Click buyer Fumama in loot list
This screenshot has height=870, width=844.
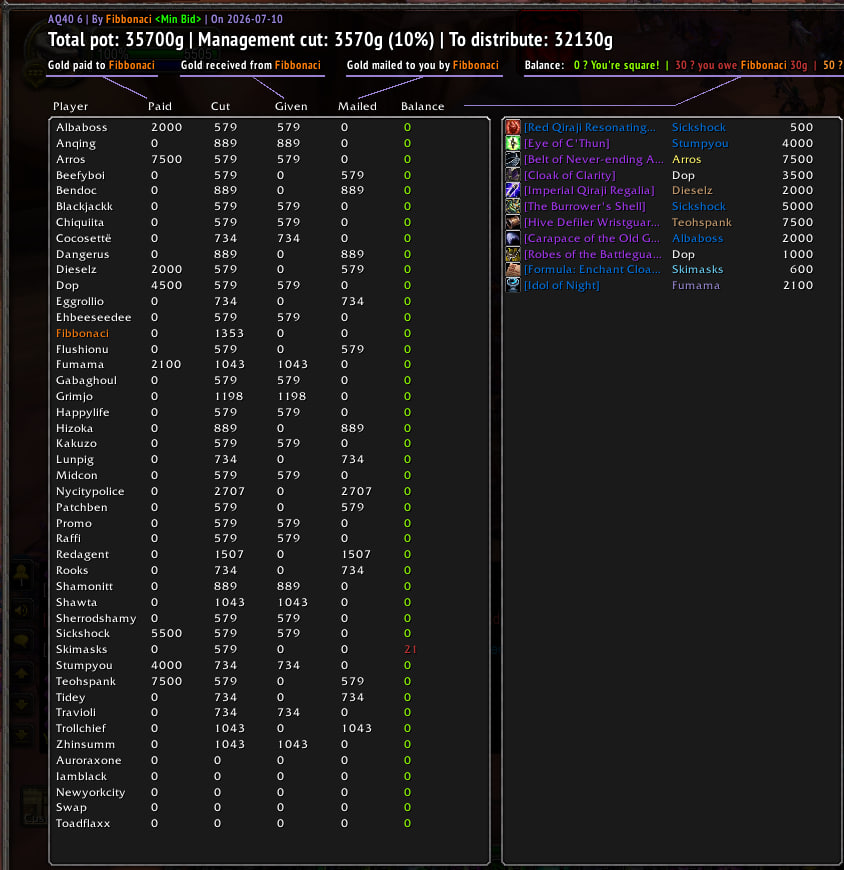[696, 285]
